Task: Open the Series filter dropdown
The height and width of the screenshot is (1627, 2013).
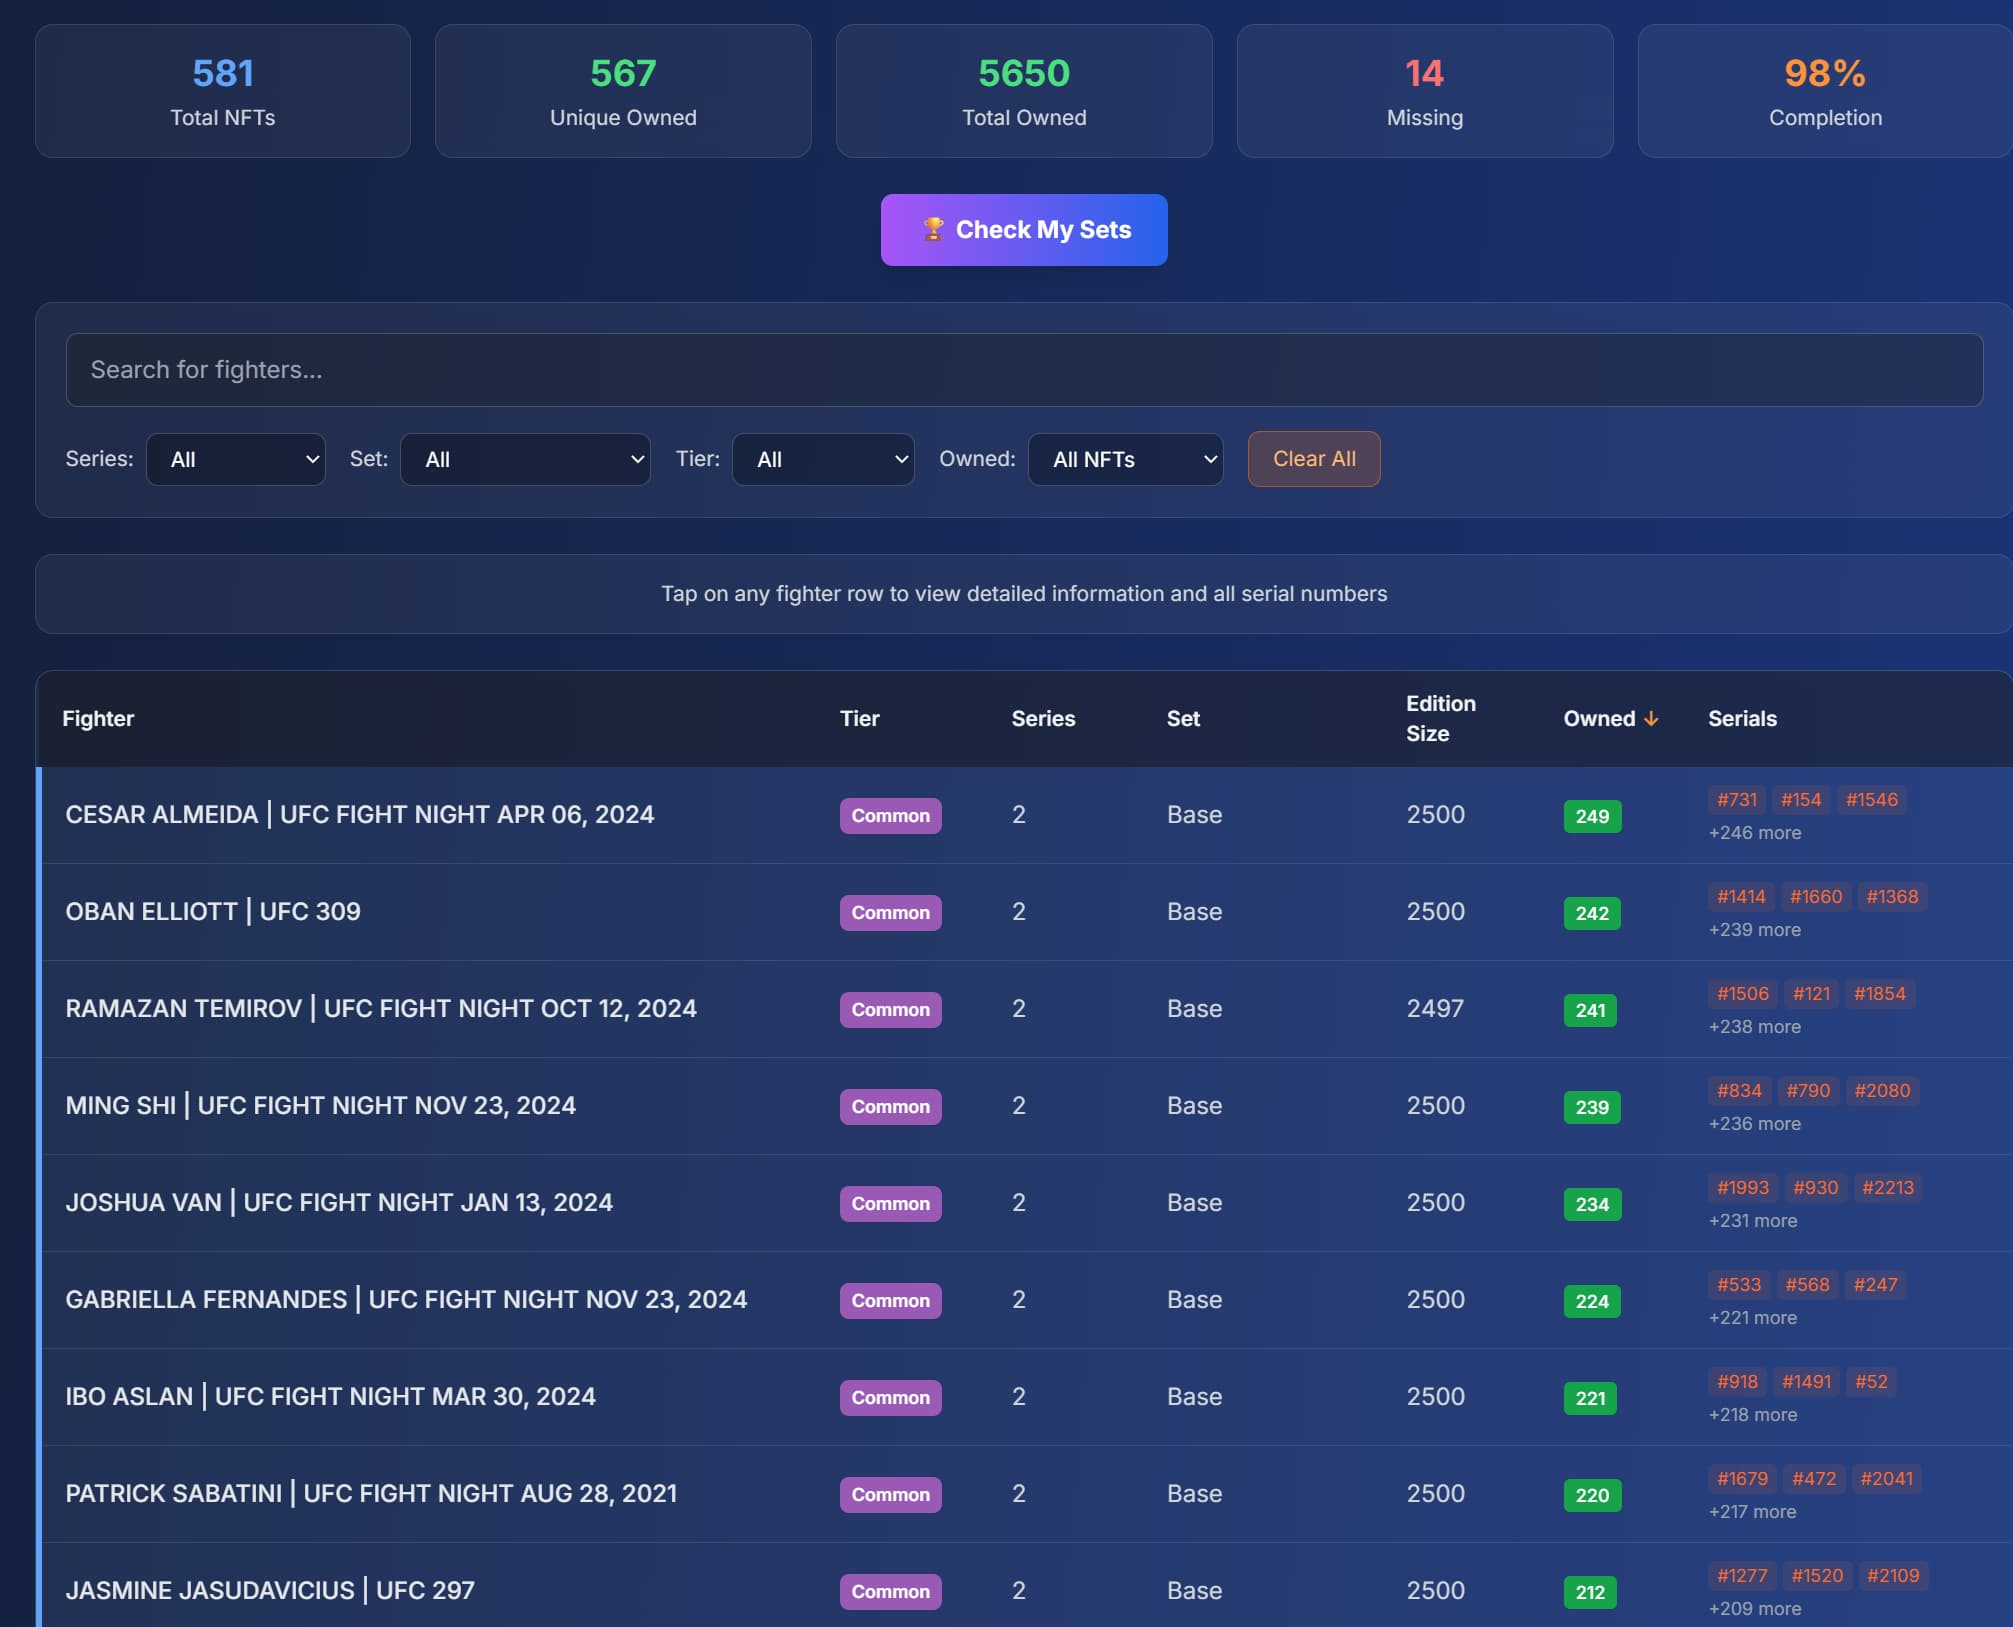Action: [x=235, y=460]
